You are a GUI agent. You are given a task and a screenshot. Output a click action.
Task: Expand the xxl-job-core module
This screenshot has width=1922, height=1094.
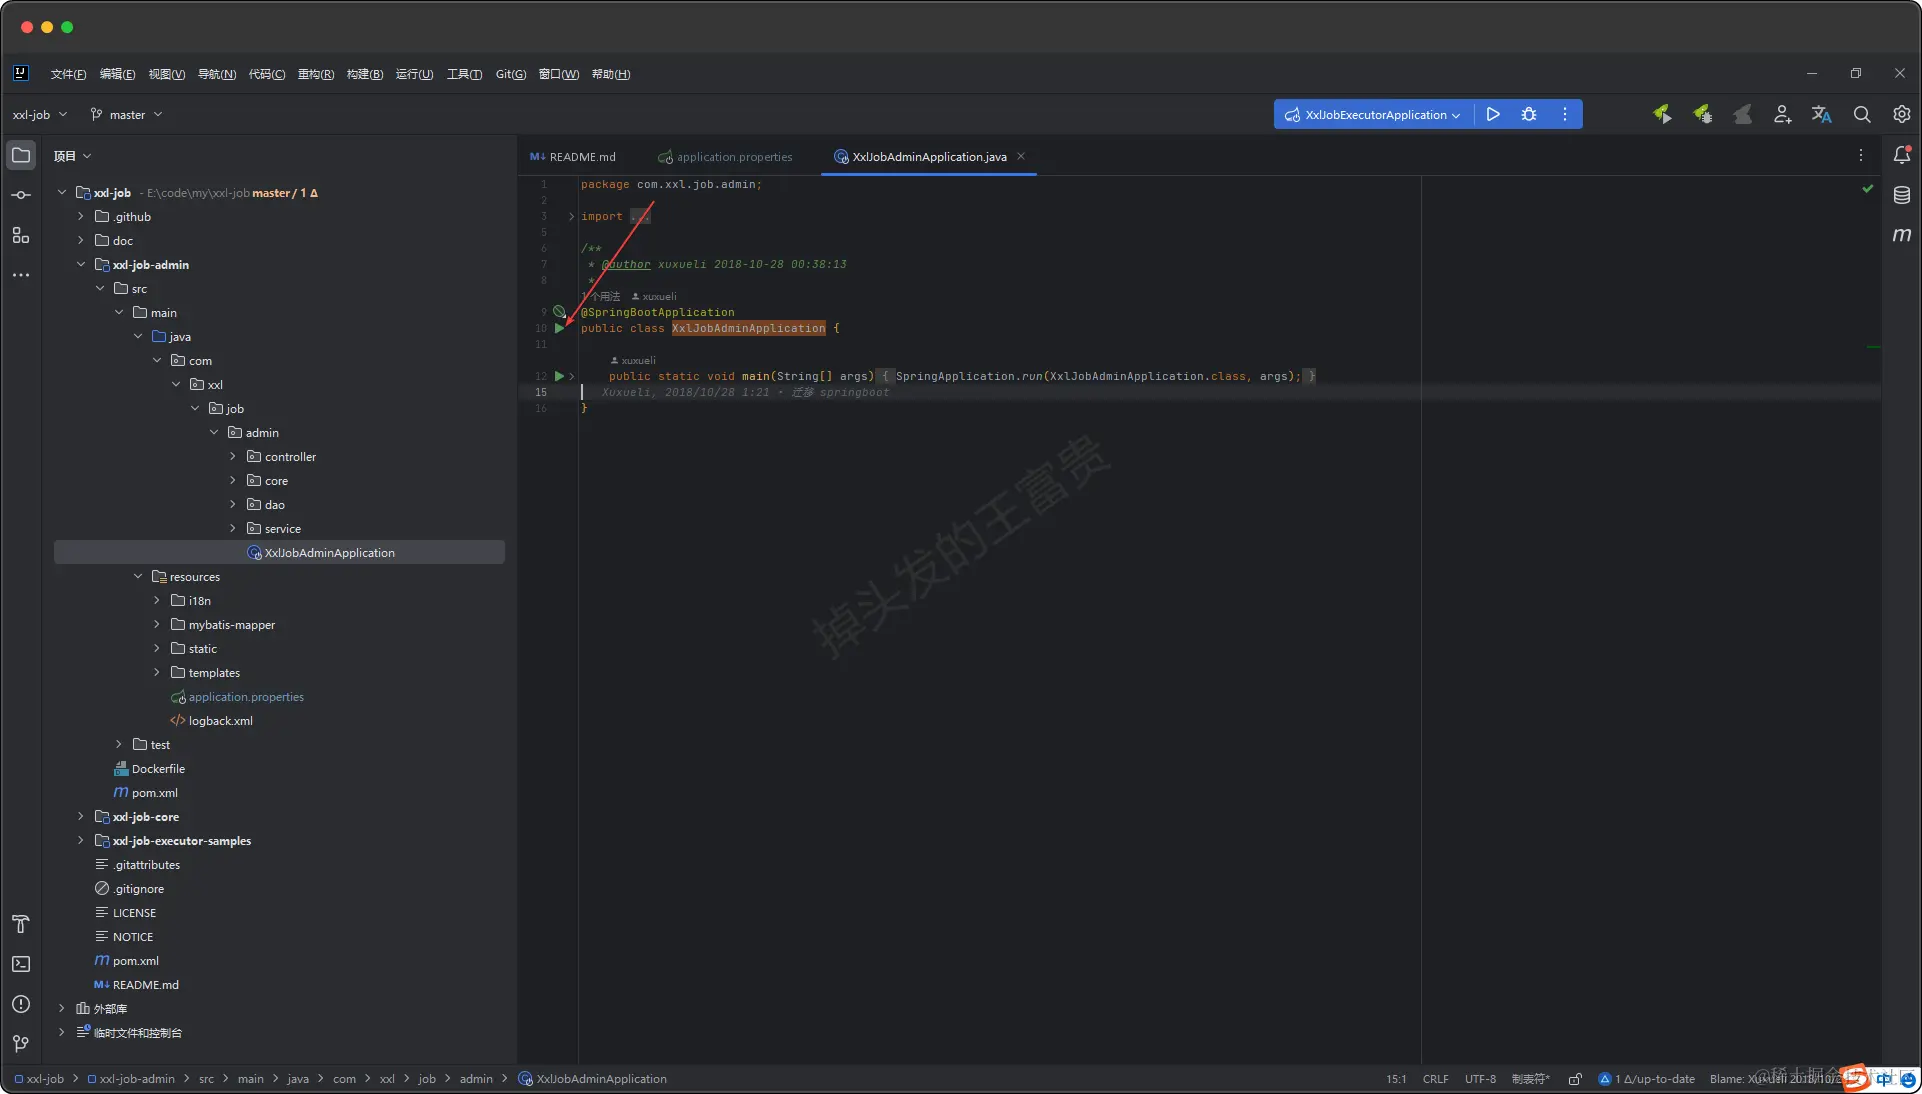click(80, 817)
